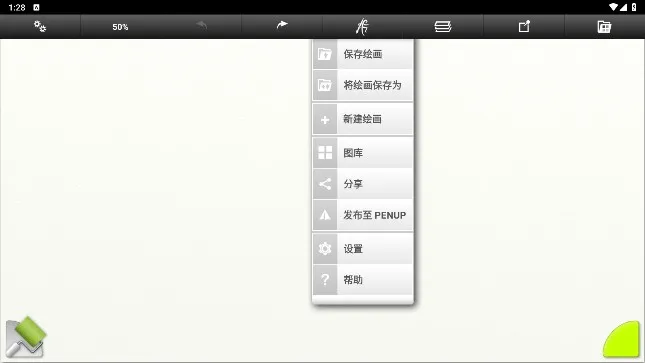Open tool settings gears icon

40,27
